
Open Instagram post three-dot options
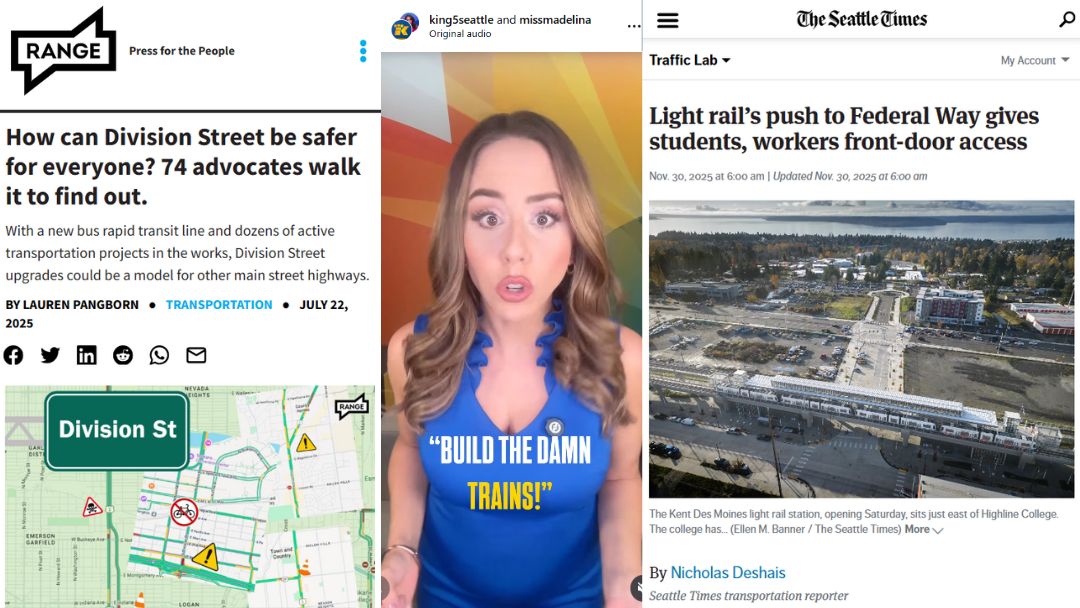tap(634, 26)
